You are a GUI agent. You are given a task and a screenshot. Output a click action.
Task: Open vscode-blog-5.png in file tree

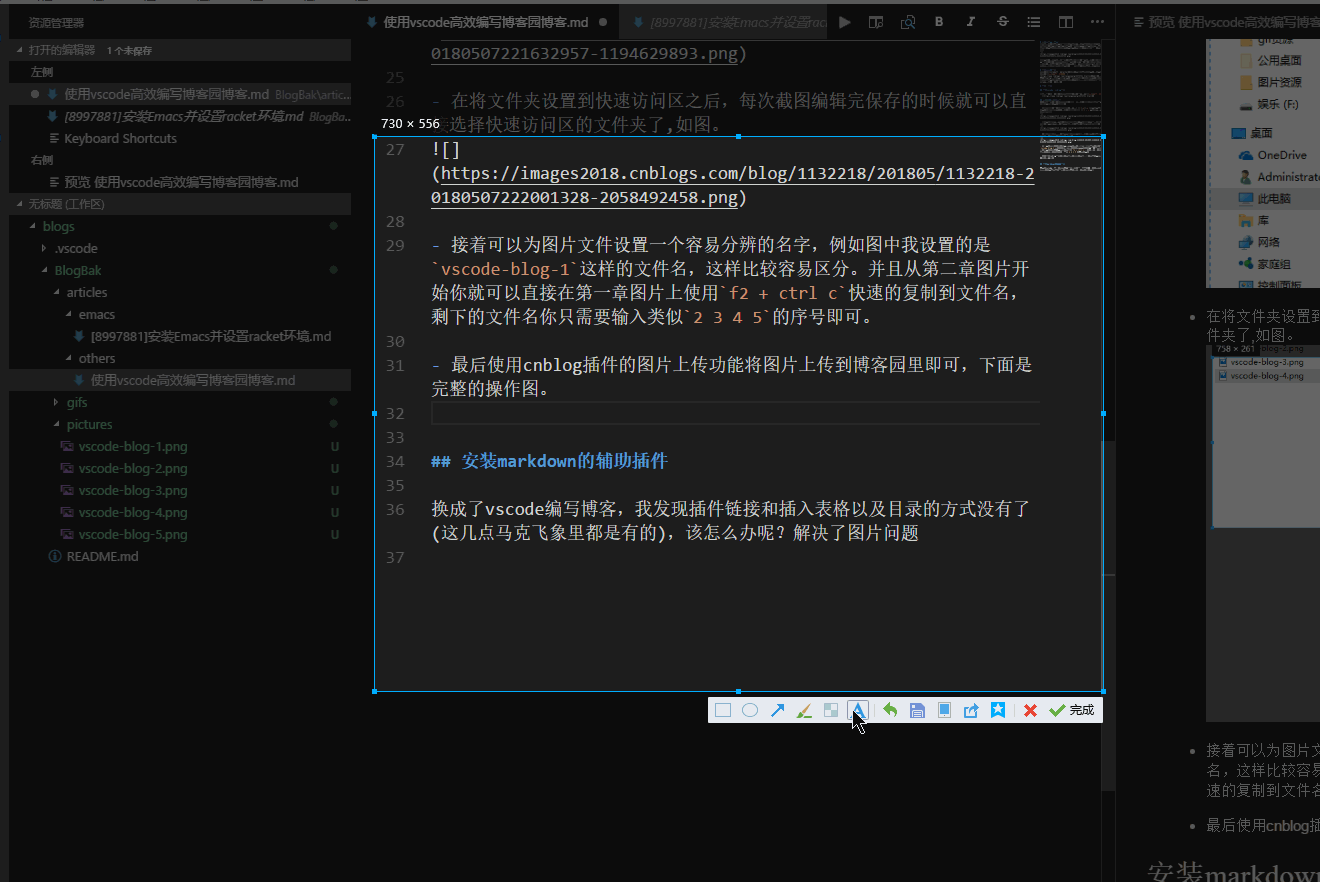point(132,534)
